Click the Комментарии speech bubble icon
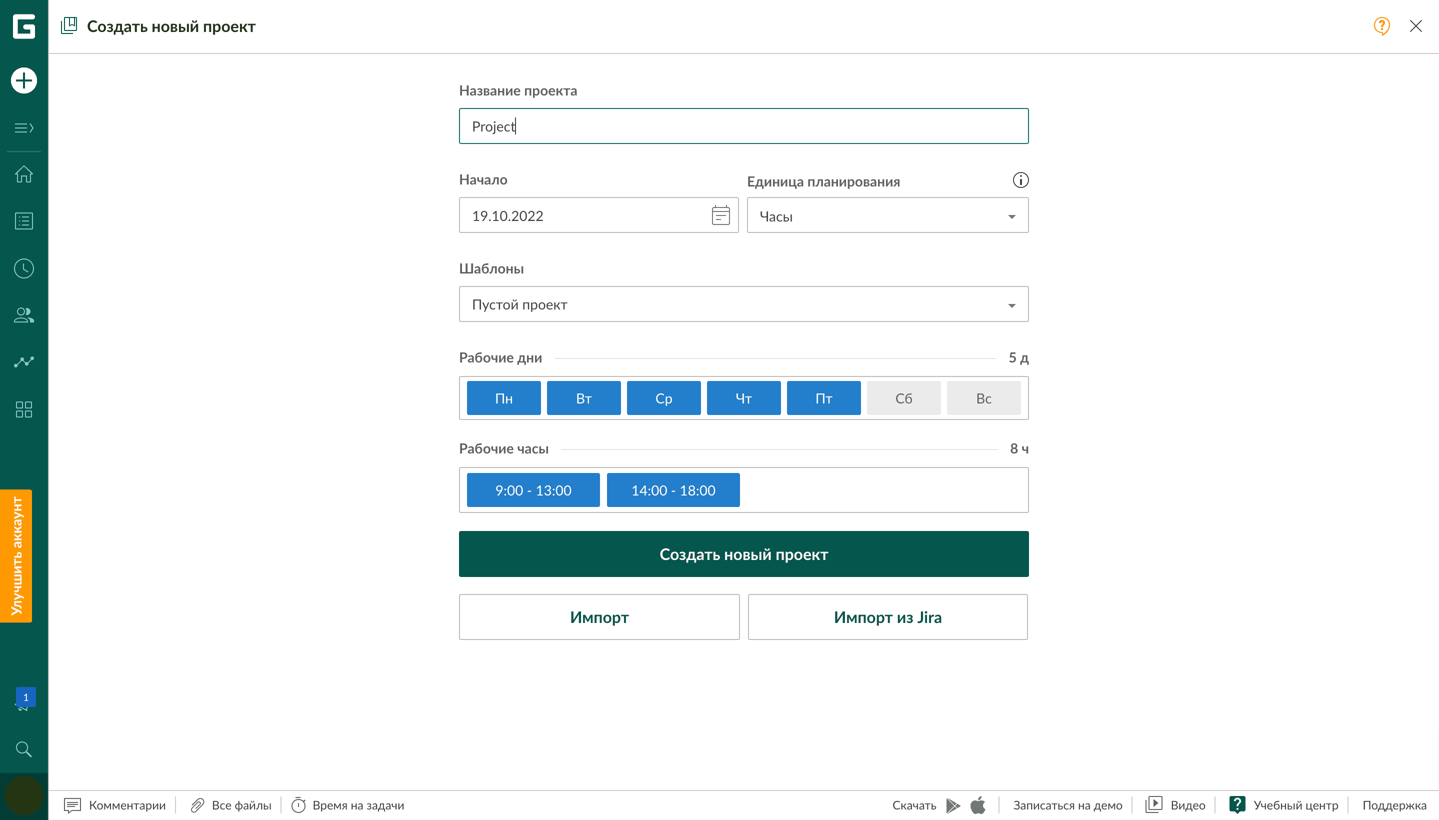 click(72, 805)
